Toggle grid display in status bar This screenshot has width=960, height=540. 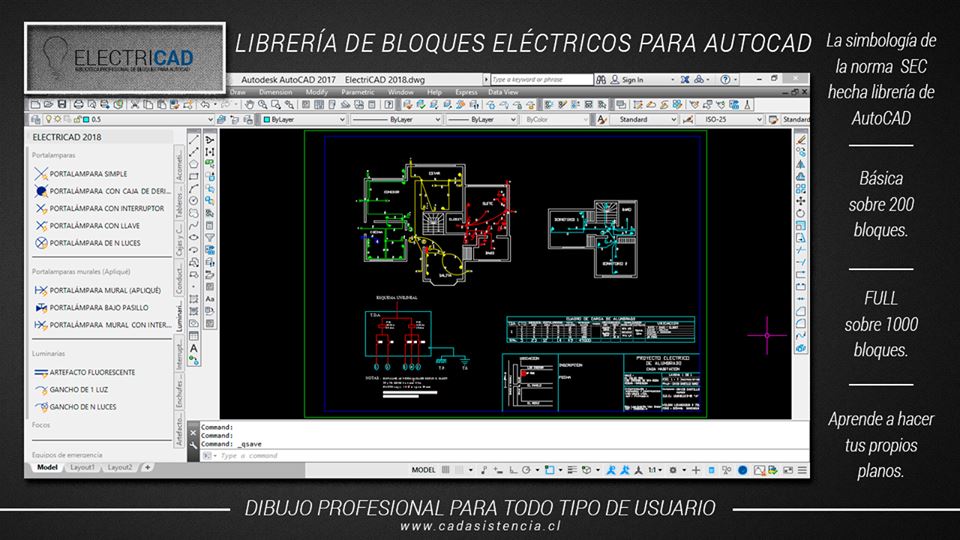(x=446, y=470)
